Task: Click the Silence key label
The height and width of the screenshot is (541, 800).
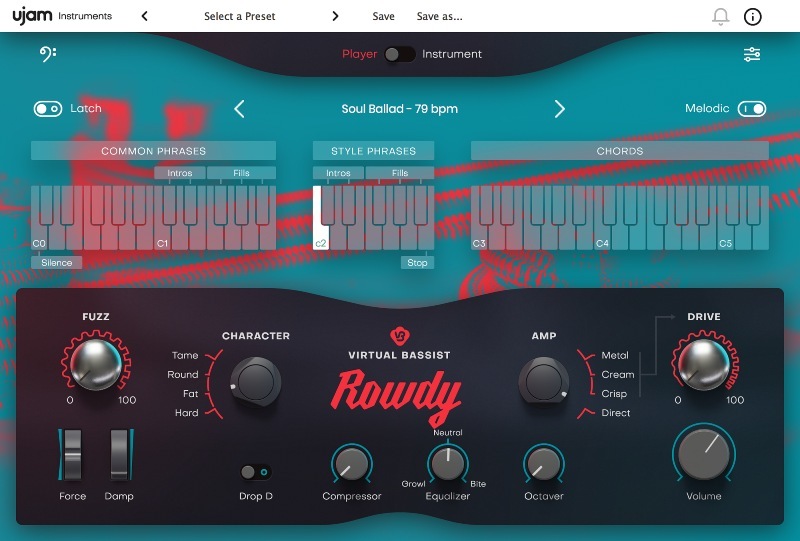Action: [57, 262]
